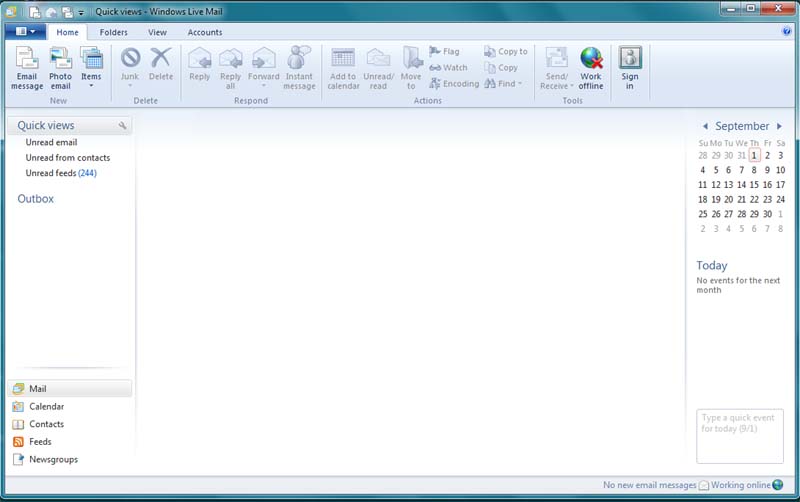The width and height of the screenshot is (800, 502).
Task: Go to previous month in calendar
Action: pos(705,126)
